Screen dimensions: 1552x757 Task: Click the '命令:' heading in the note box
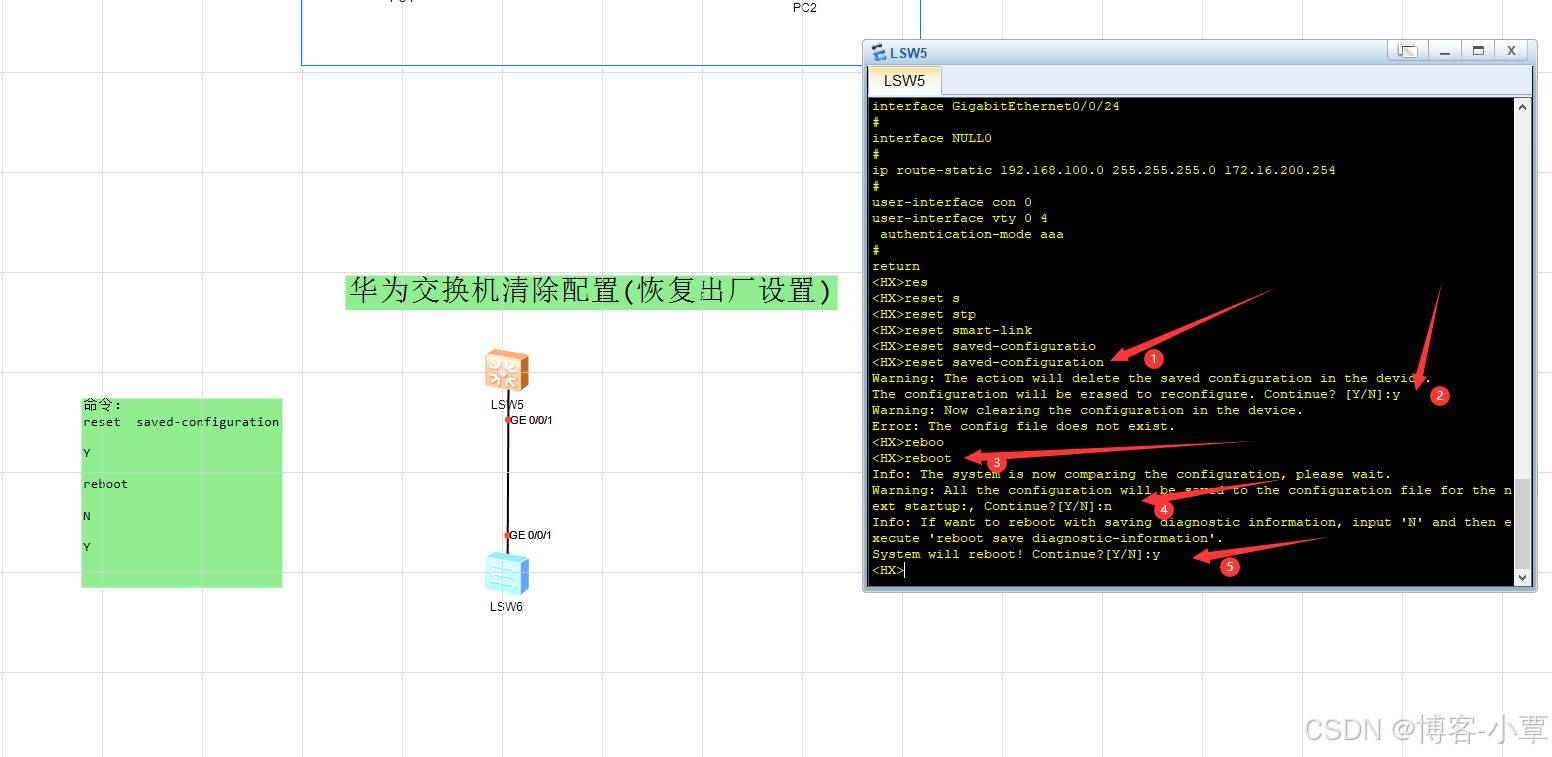tap(102, 405)
